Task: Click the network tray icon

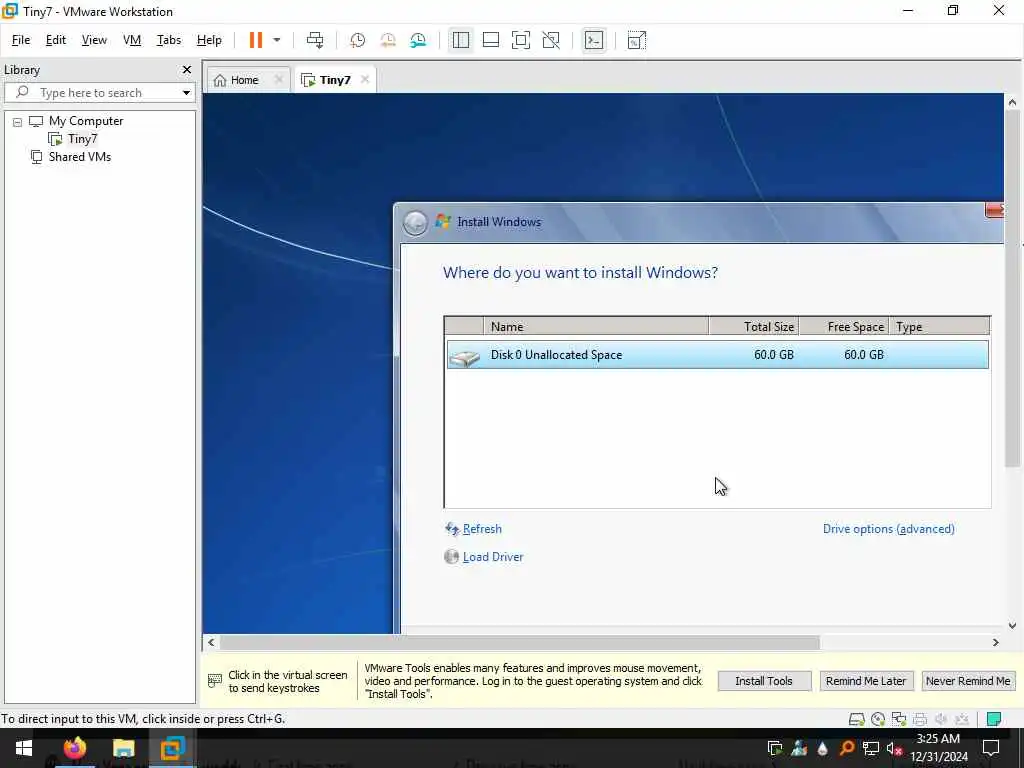Action: click(871, 748)
